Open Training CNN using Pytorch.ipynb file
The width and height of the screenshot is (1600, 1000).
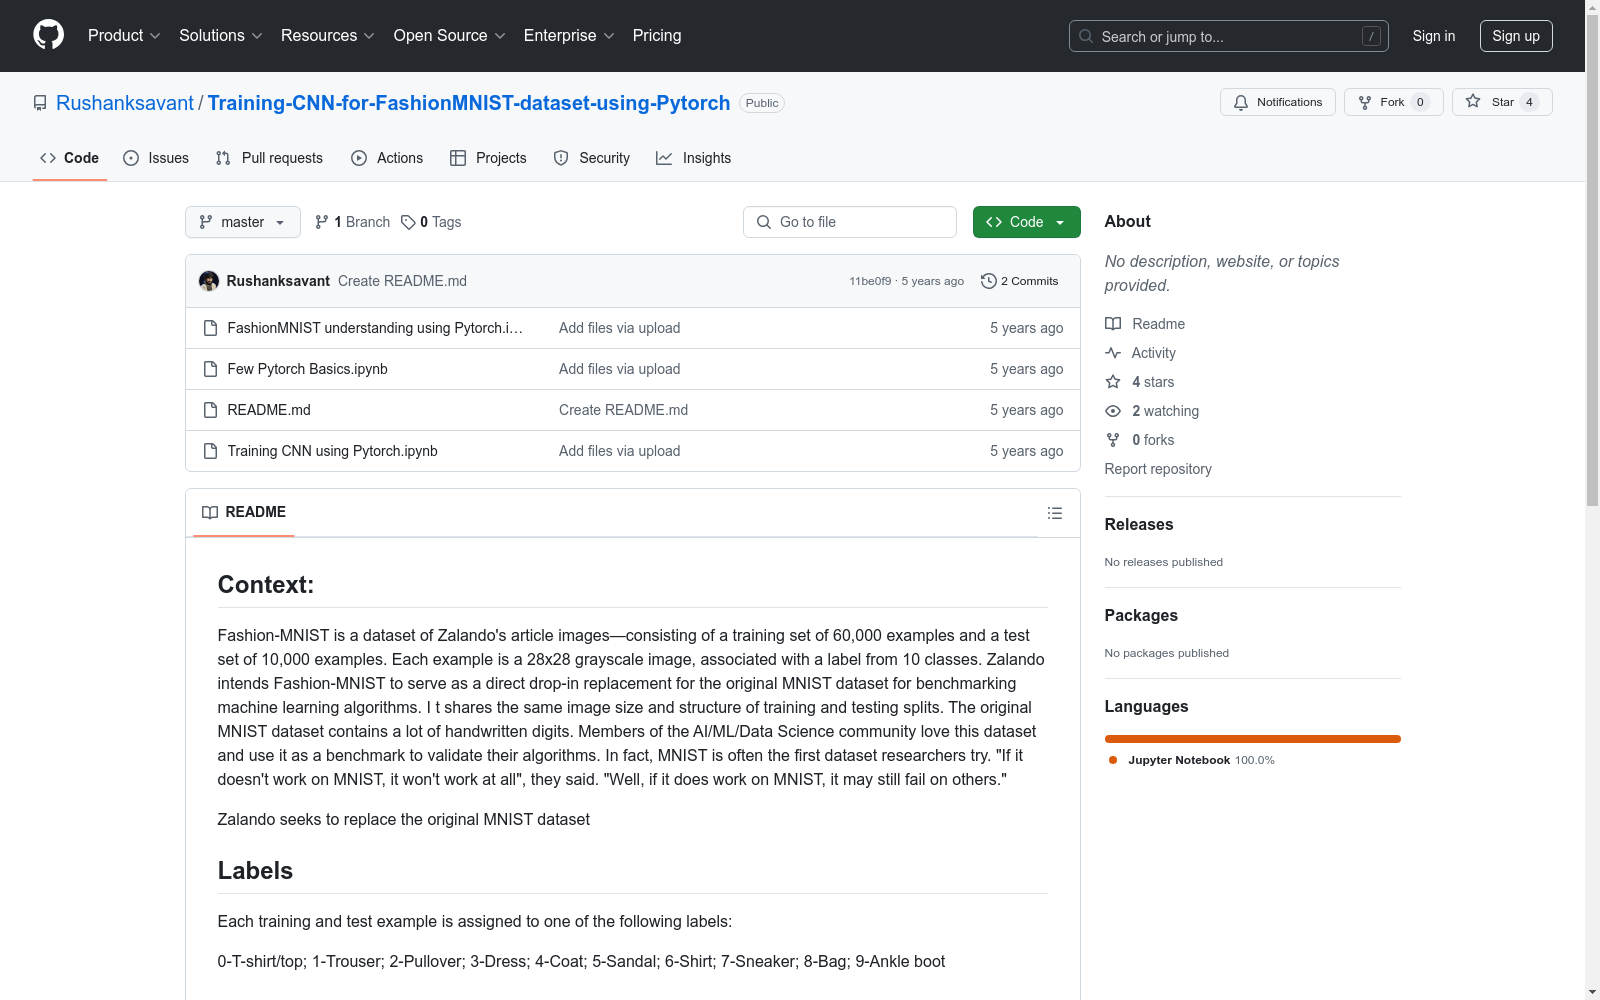click(333, 451)
